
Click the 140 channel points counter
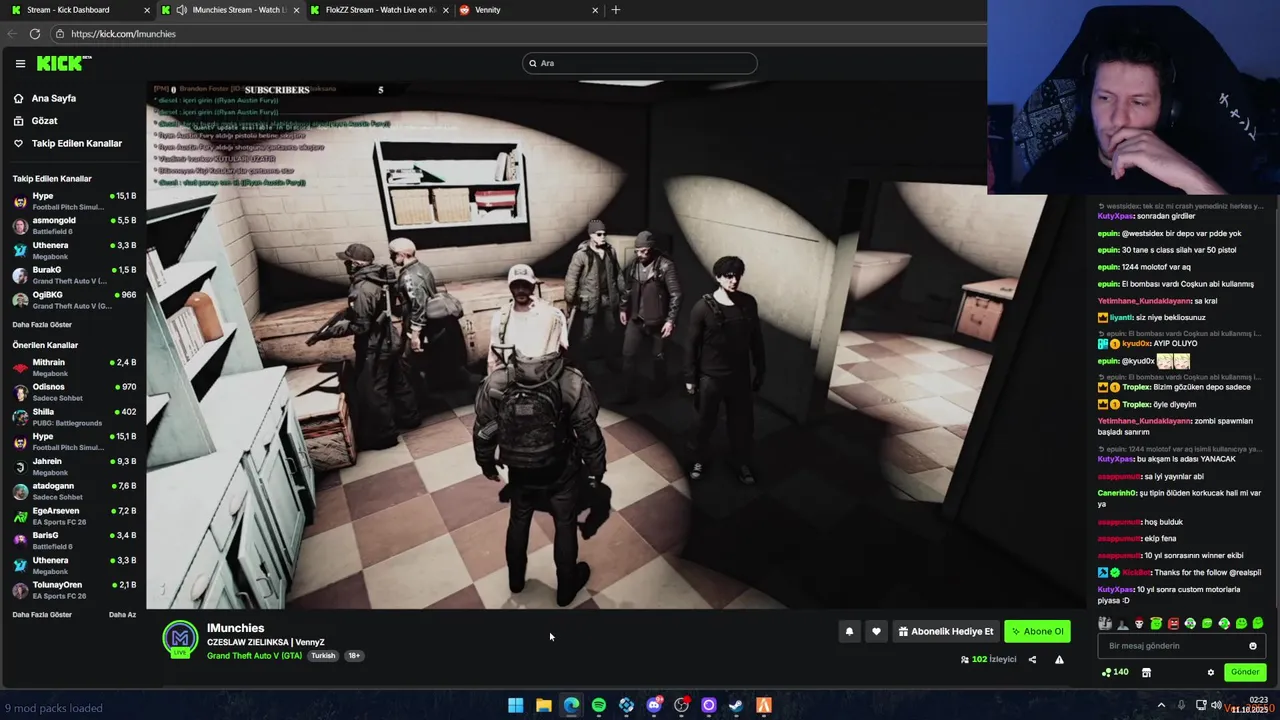tap(1115, 672)
